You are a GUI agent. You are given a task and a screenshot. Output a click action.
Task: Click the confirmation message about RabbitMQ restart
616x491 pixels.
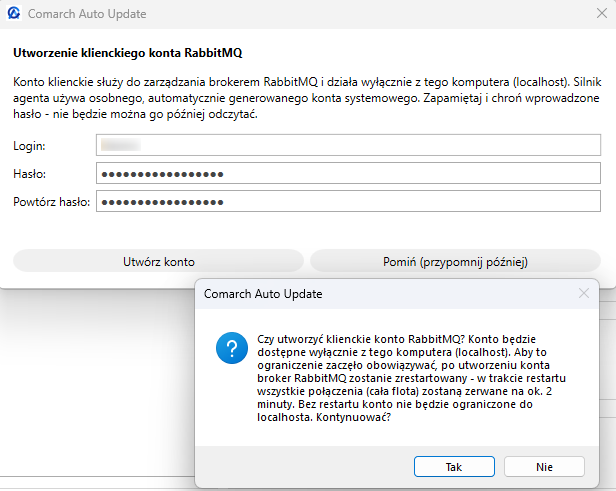[411, 378]
